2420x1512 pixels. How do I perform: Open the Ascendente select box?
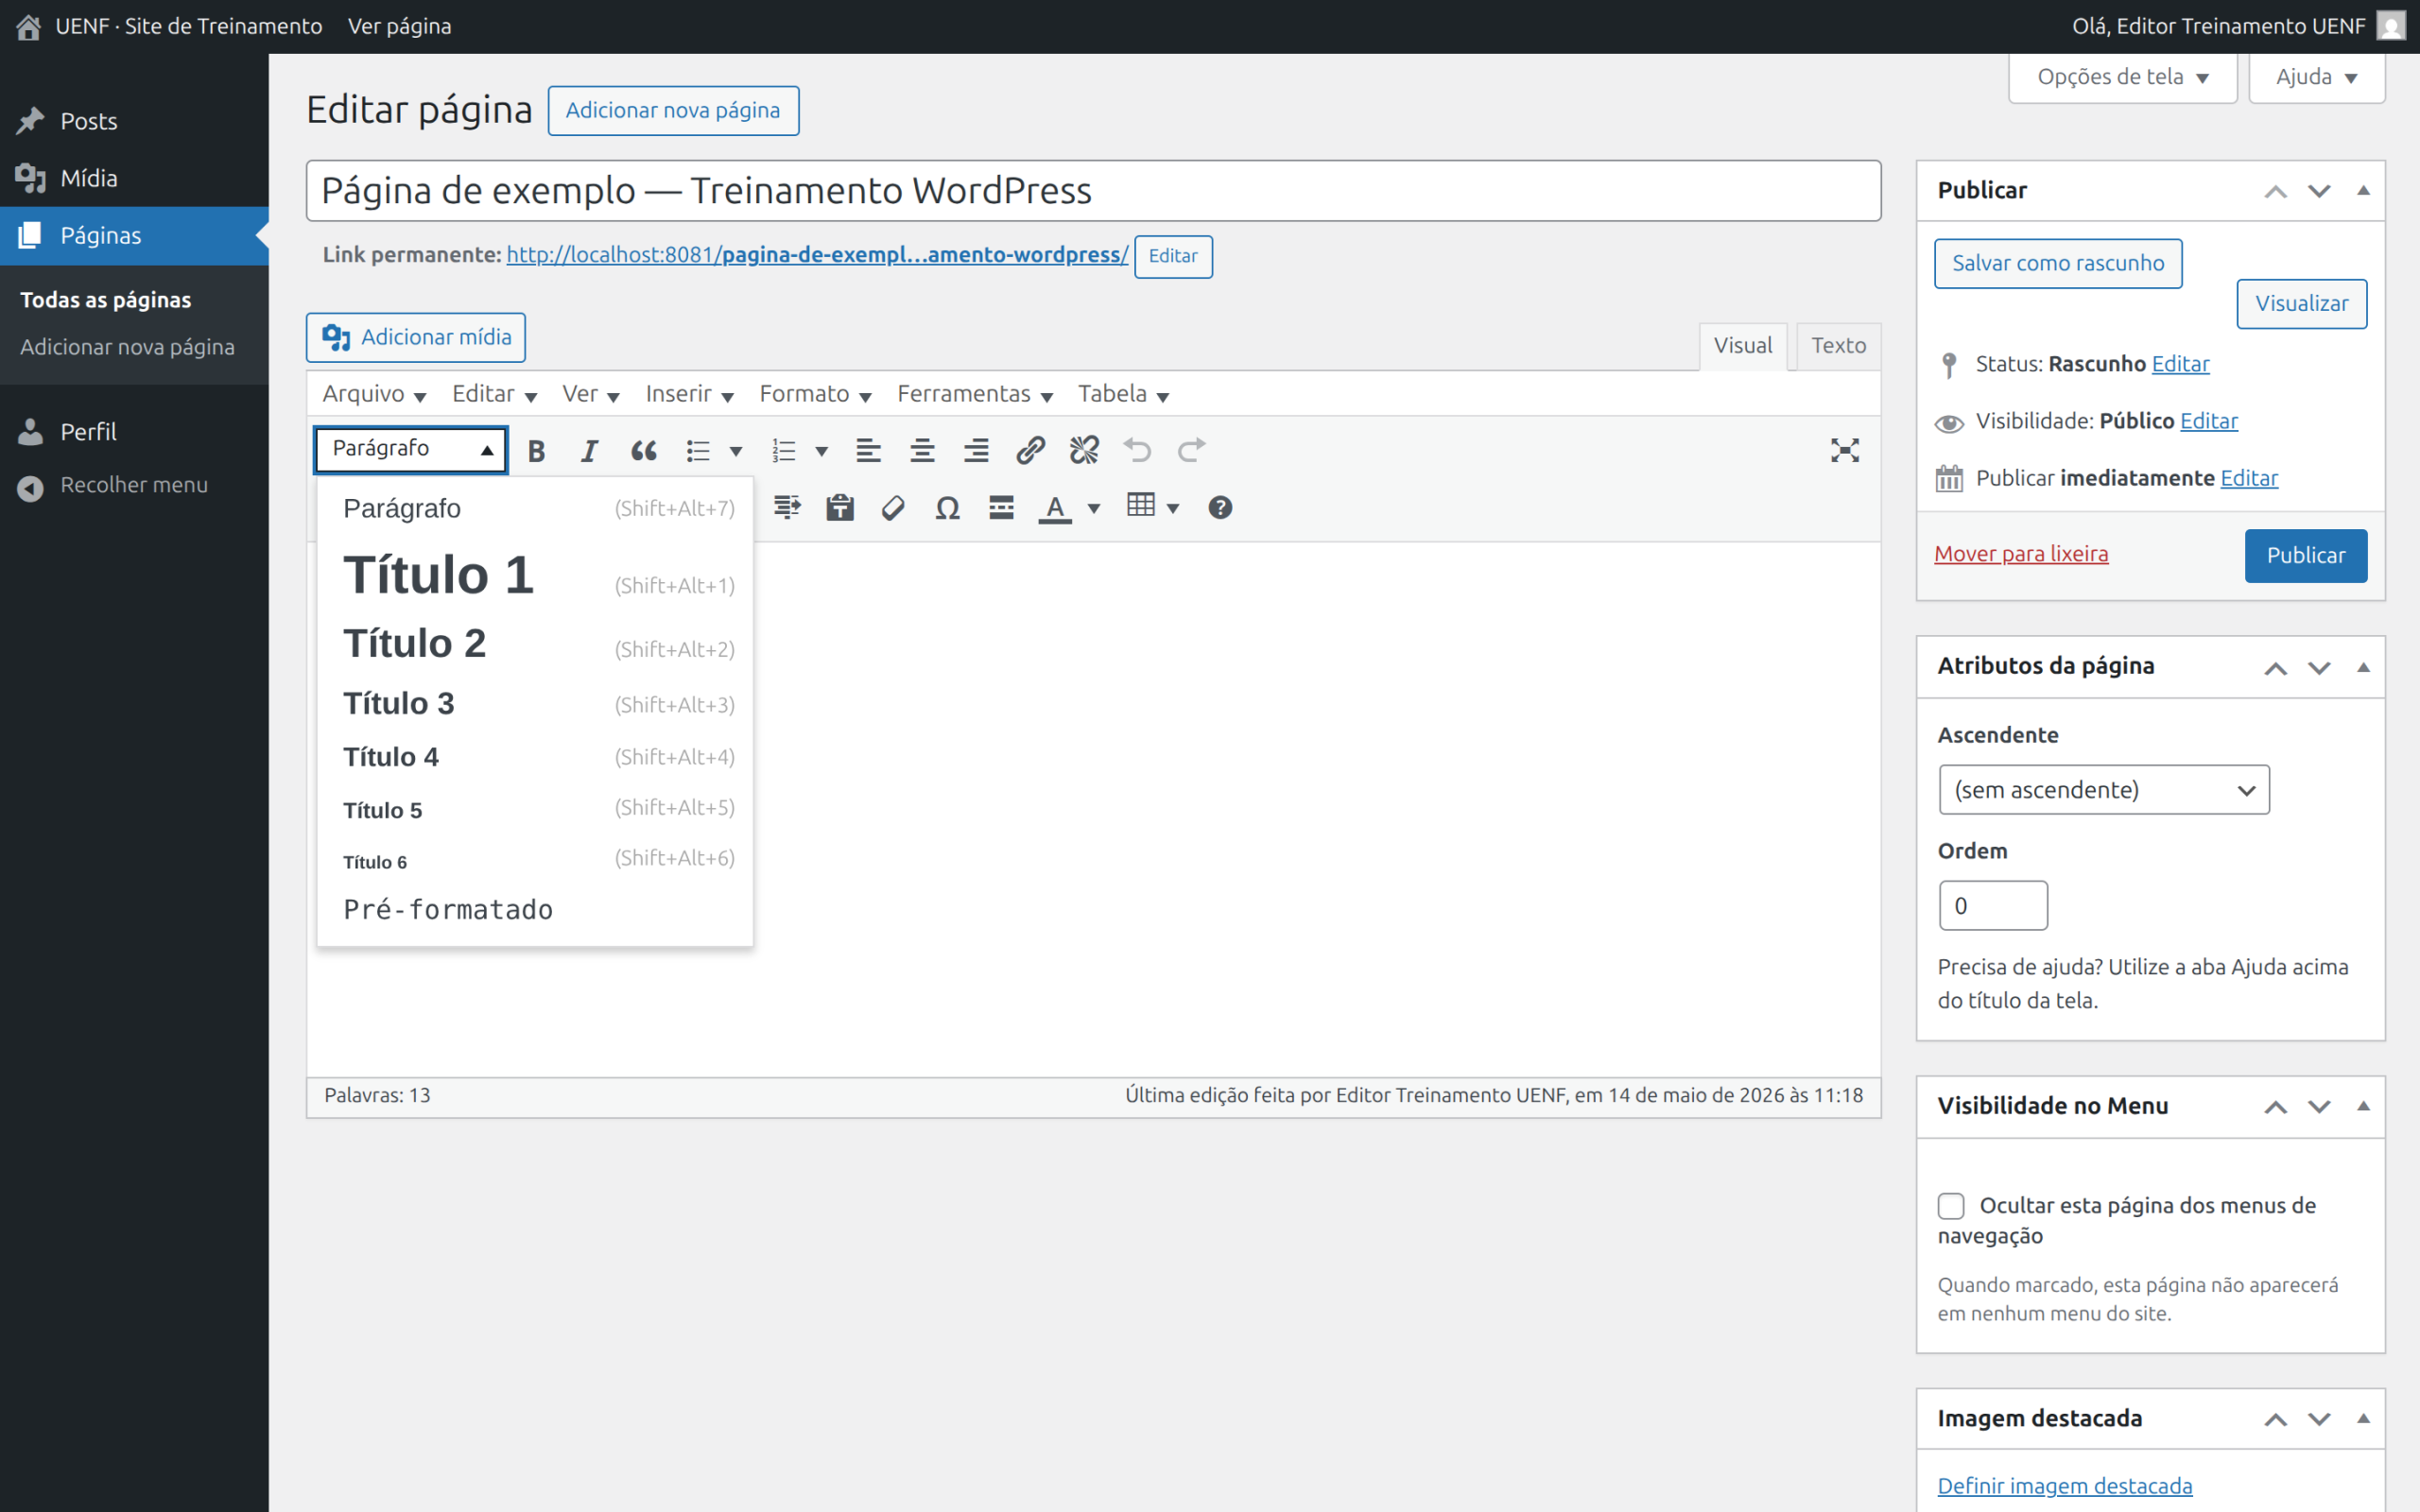[x=2104, y=790]
